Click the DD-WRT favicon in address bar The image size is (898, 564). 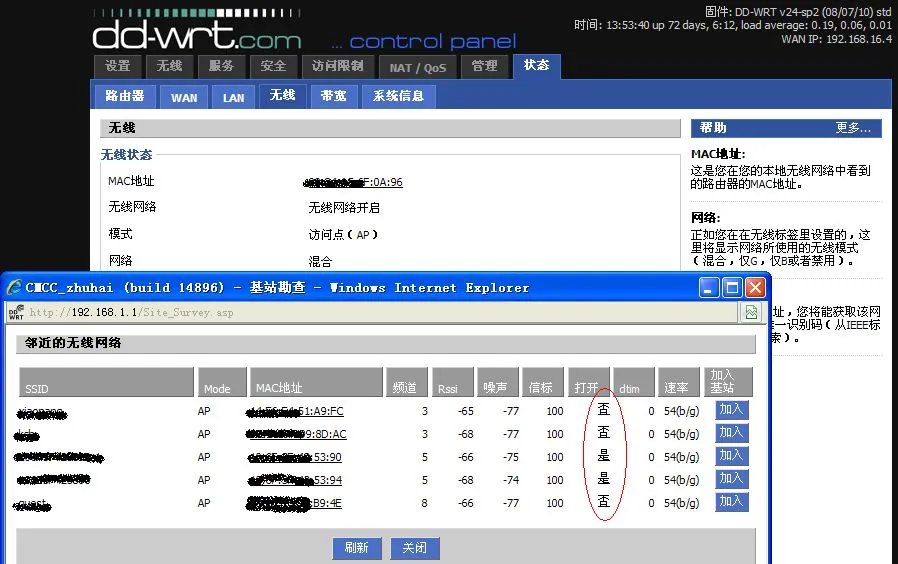pyautogui.click(x=16, y=312)
